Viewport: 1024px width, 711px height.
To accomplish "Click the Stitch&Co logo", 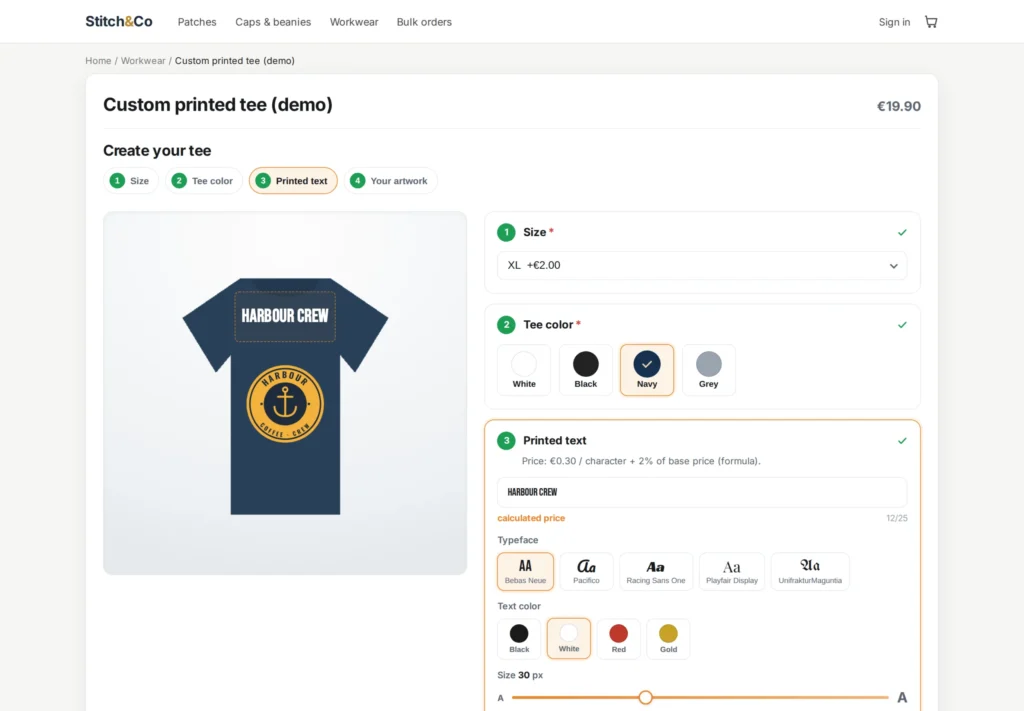I will pos(119,22).
